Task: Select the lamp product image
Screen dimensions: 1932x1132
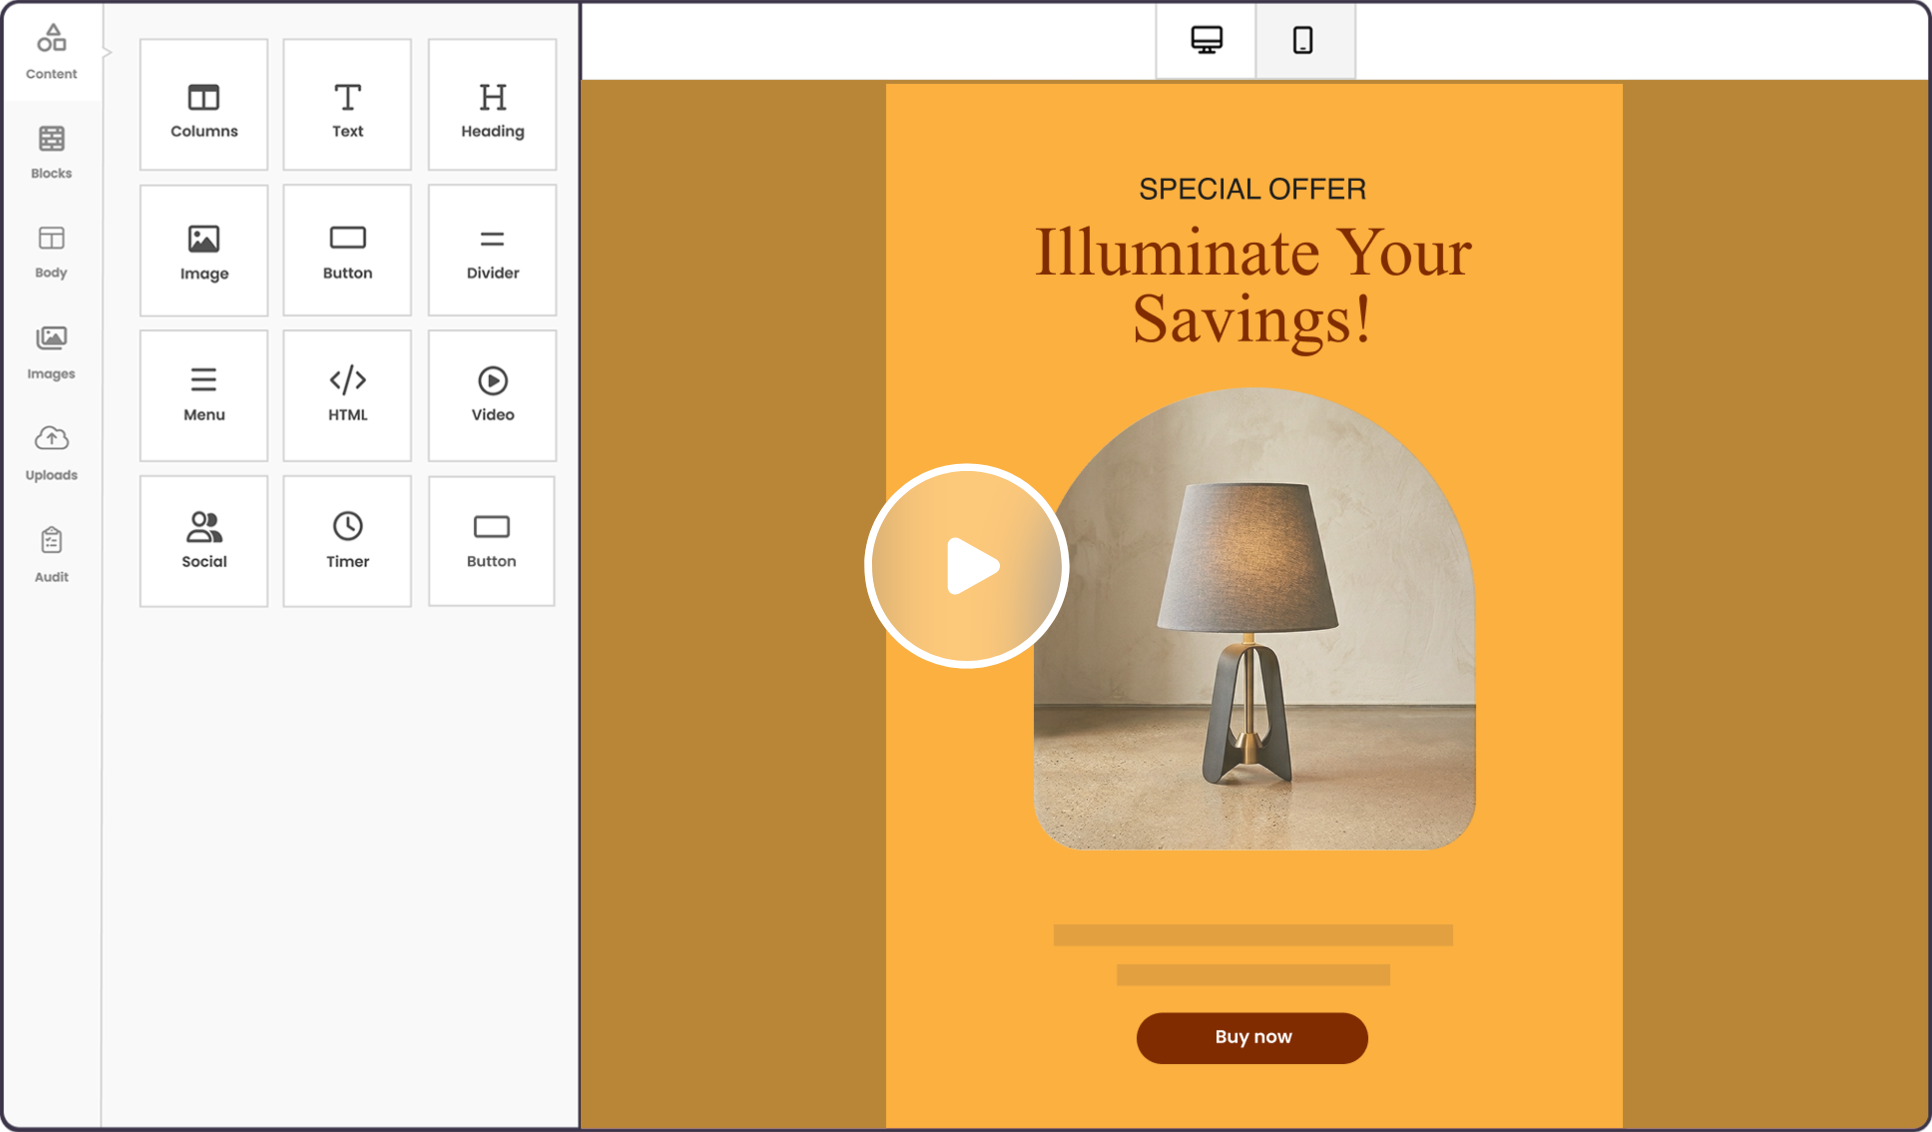Action: (x=1254, y=619)
